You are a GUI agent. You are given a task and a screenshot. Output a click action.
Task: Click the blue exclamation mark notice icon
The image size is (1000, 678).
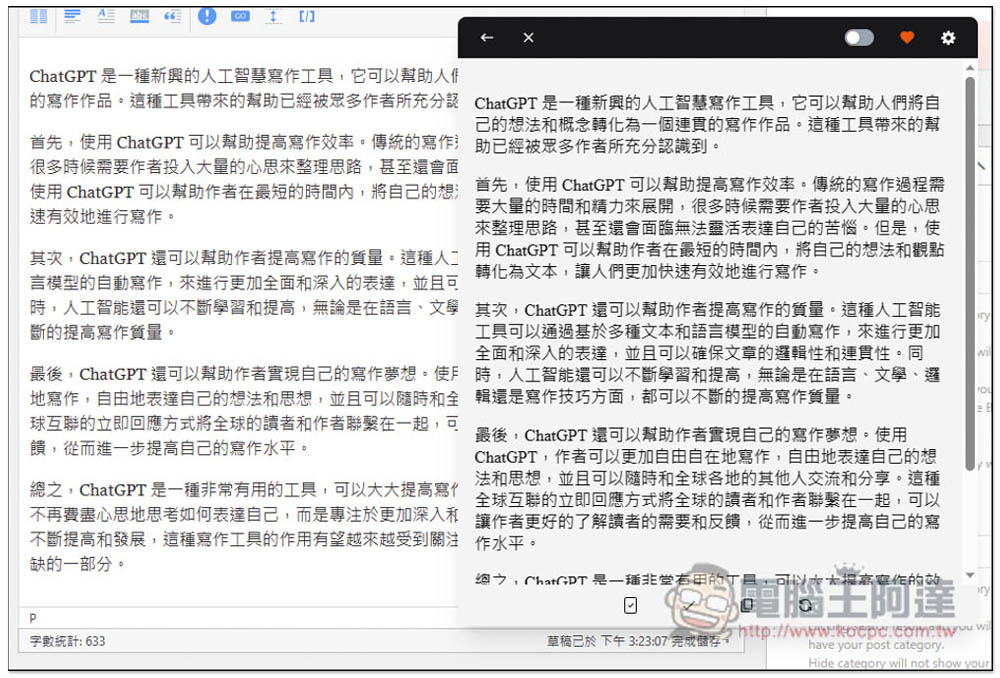pos(207,15)
